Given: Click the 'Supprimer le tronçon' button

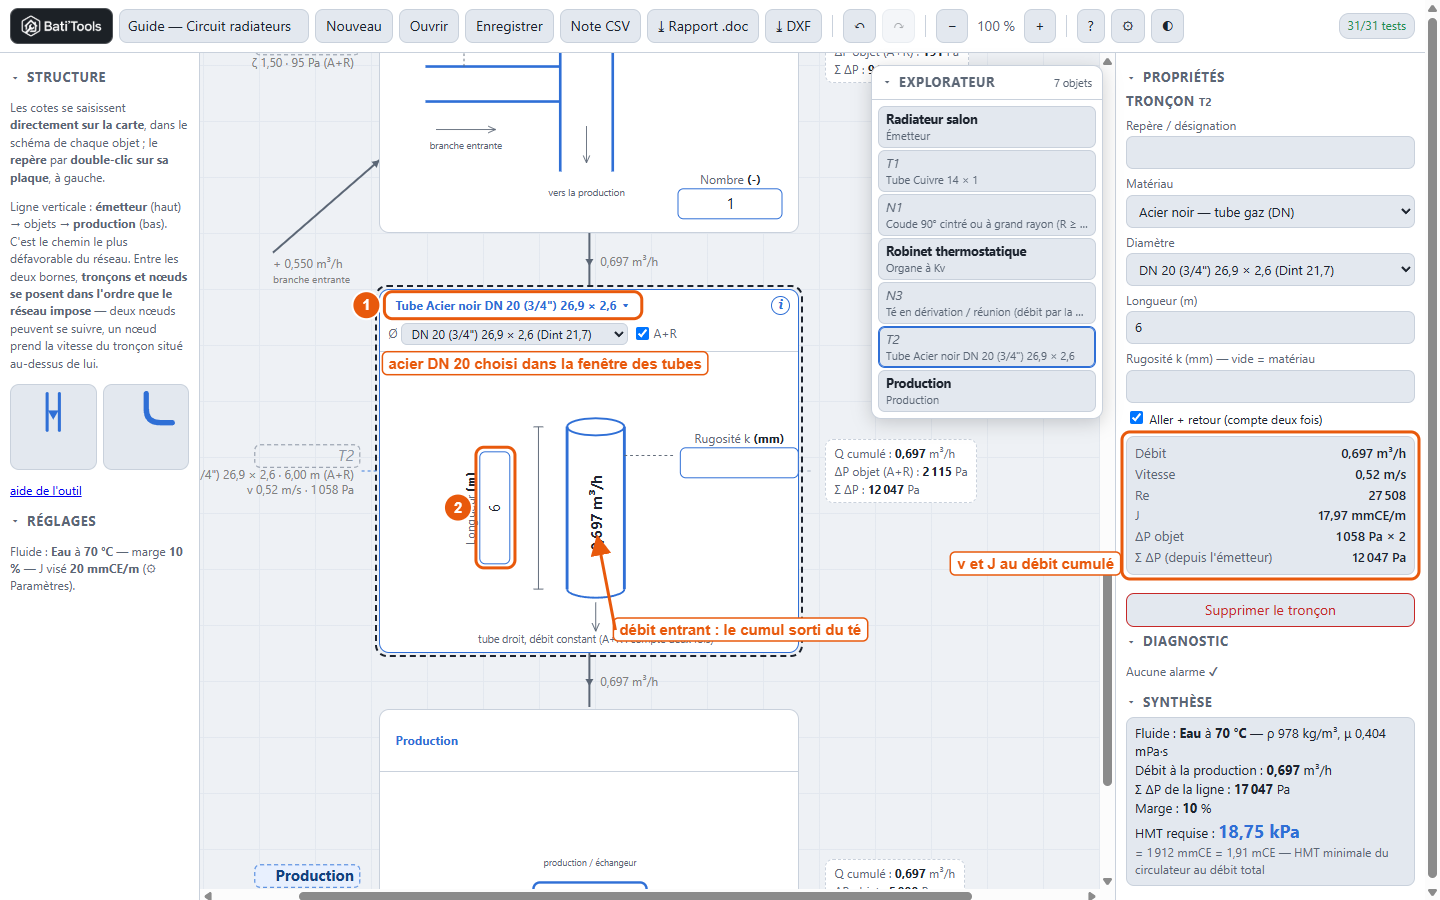Looking at the screenshot, I should tap(1270, 610).
